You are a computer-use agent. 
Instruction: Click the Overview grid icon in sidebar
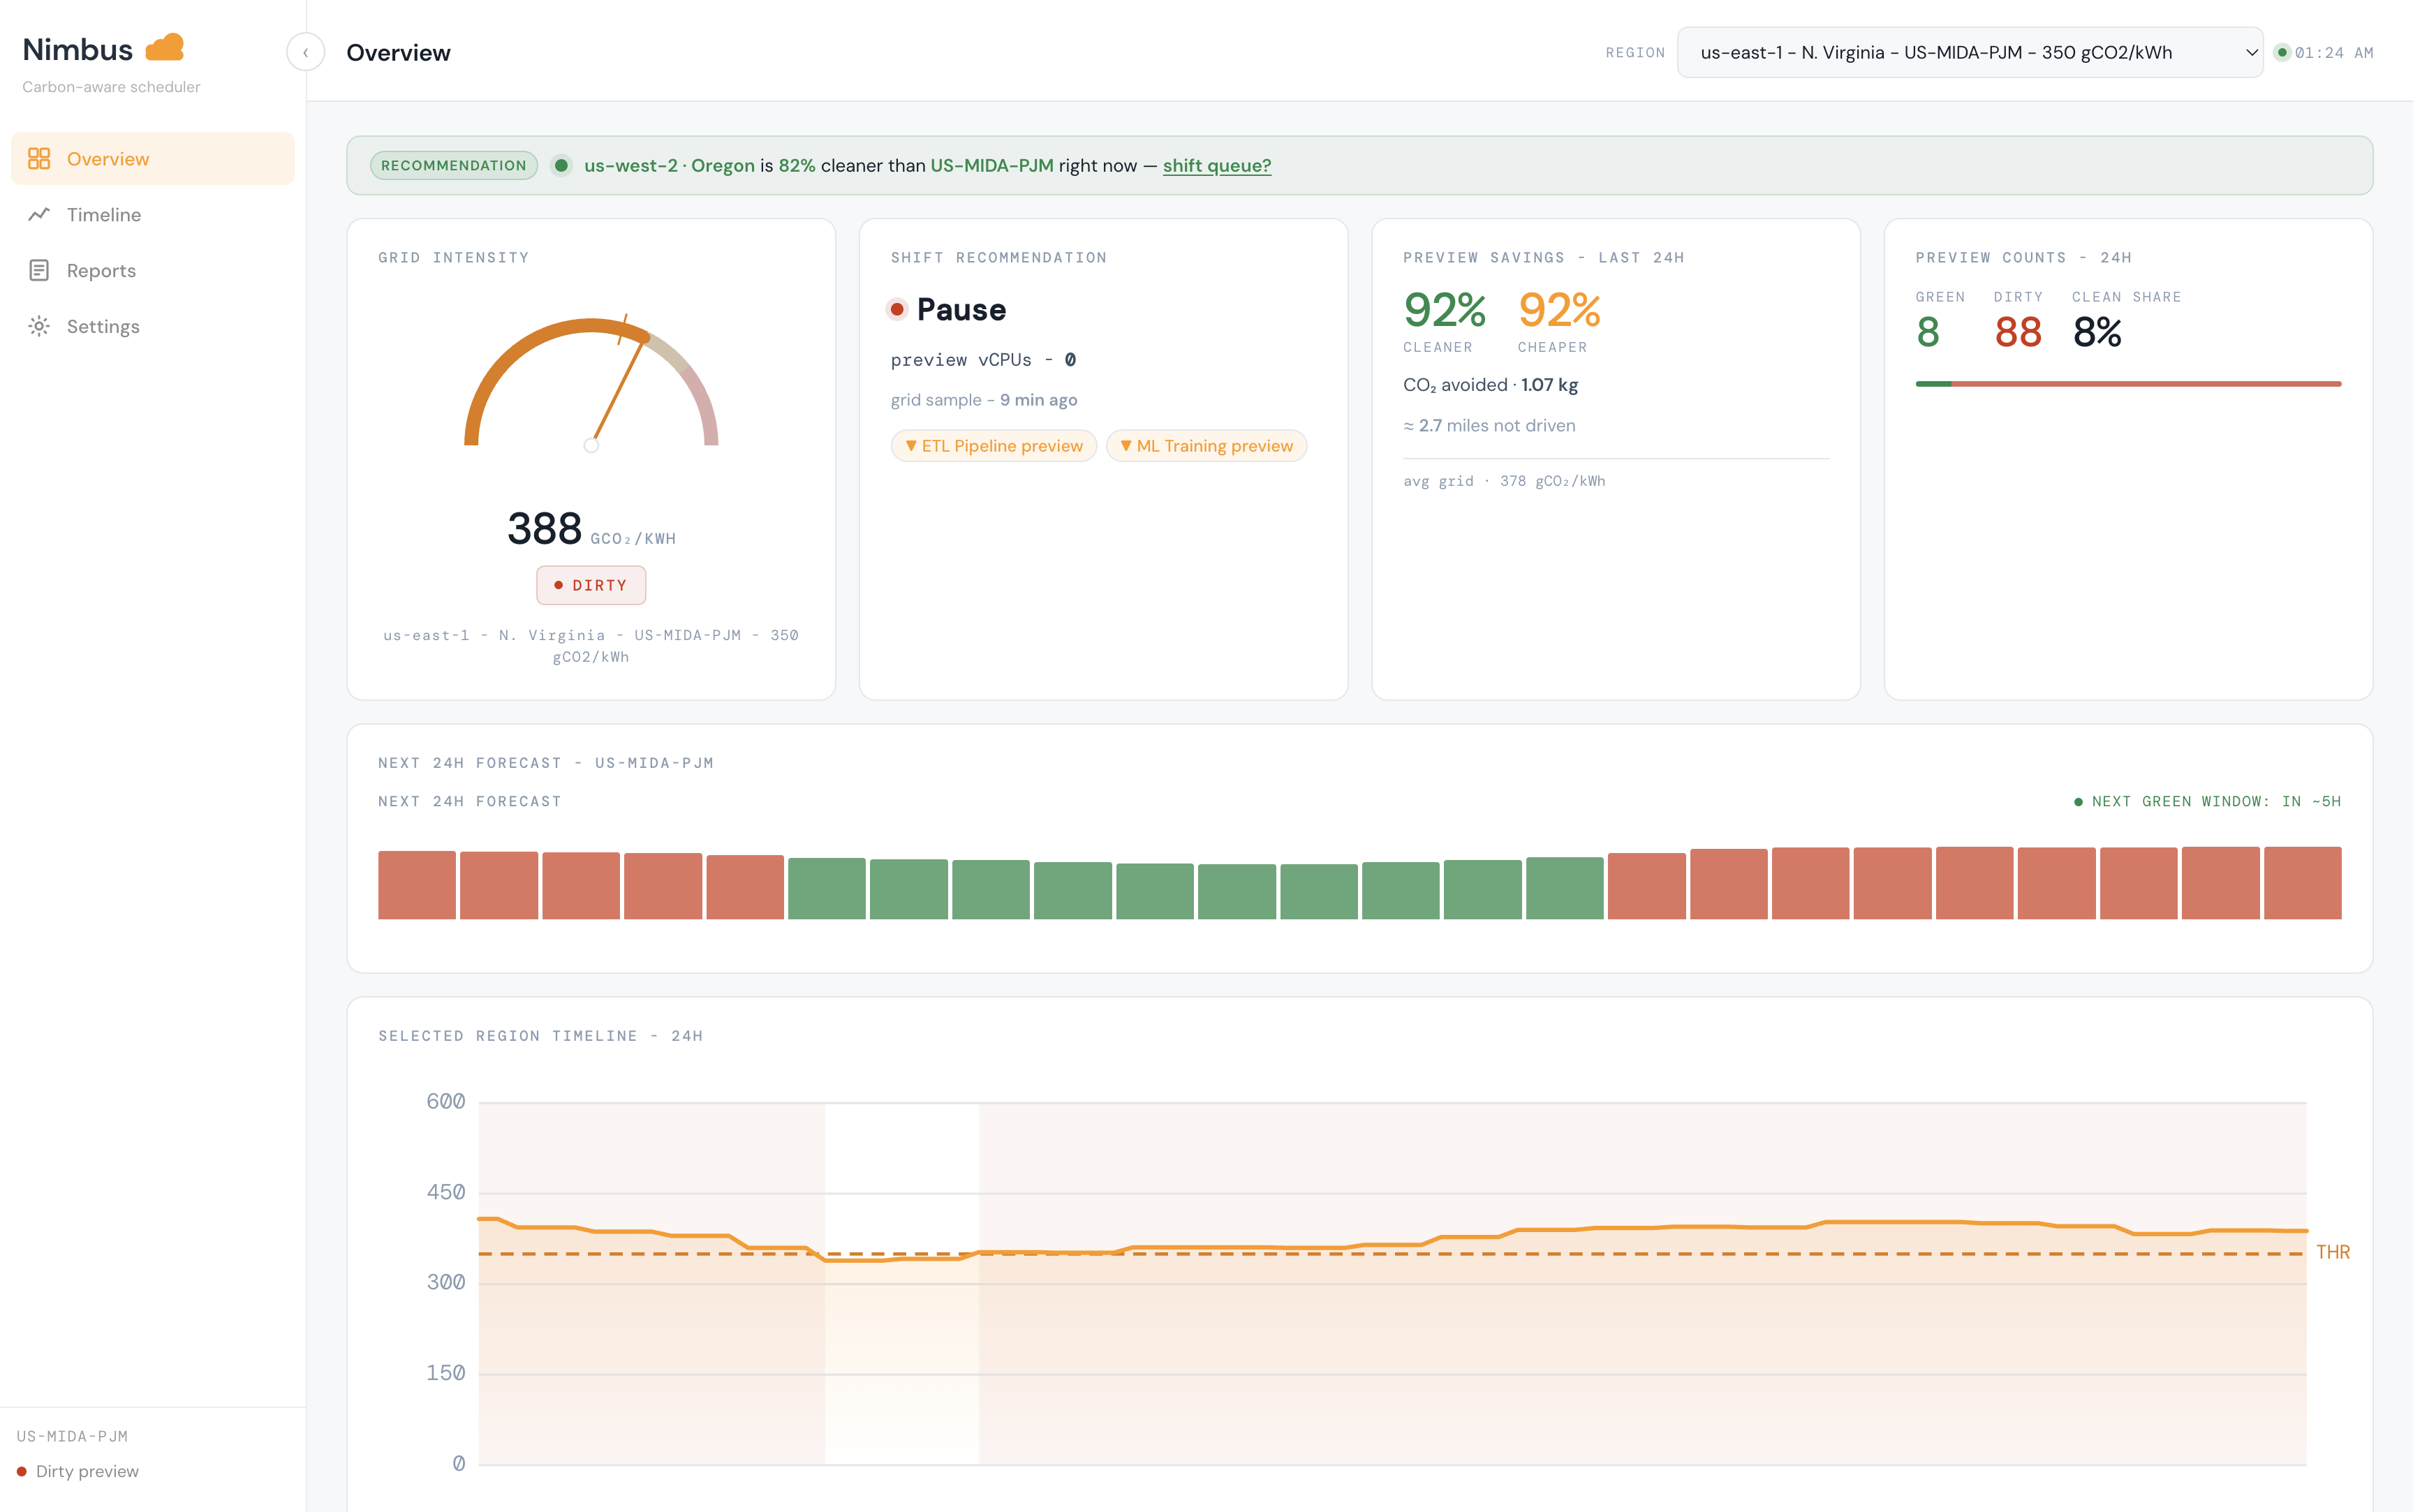click(x=39, y=159)
